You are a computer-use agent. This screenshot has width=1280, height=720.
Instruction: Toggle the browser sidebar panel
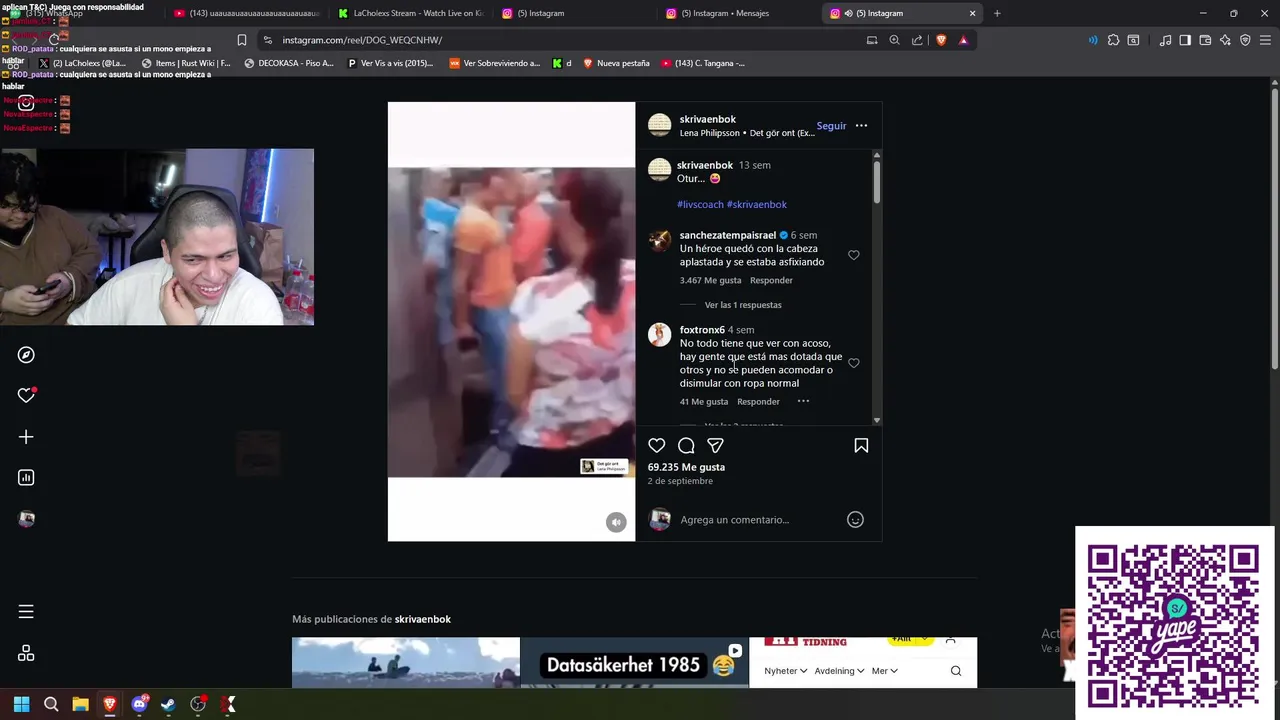[1185, 40]
